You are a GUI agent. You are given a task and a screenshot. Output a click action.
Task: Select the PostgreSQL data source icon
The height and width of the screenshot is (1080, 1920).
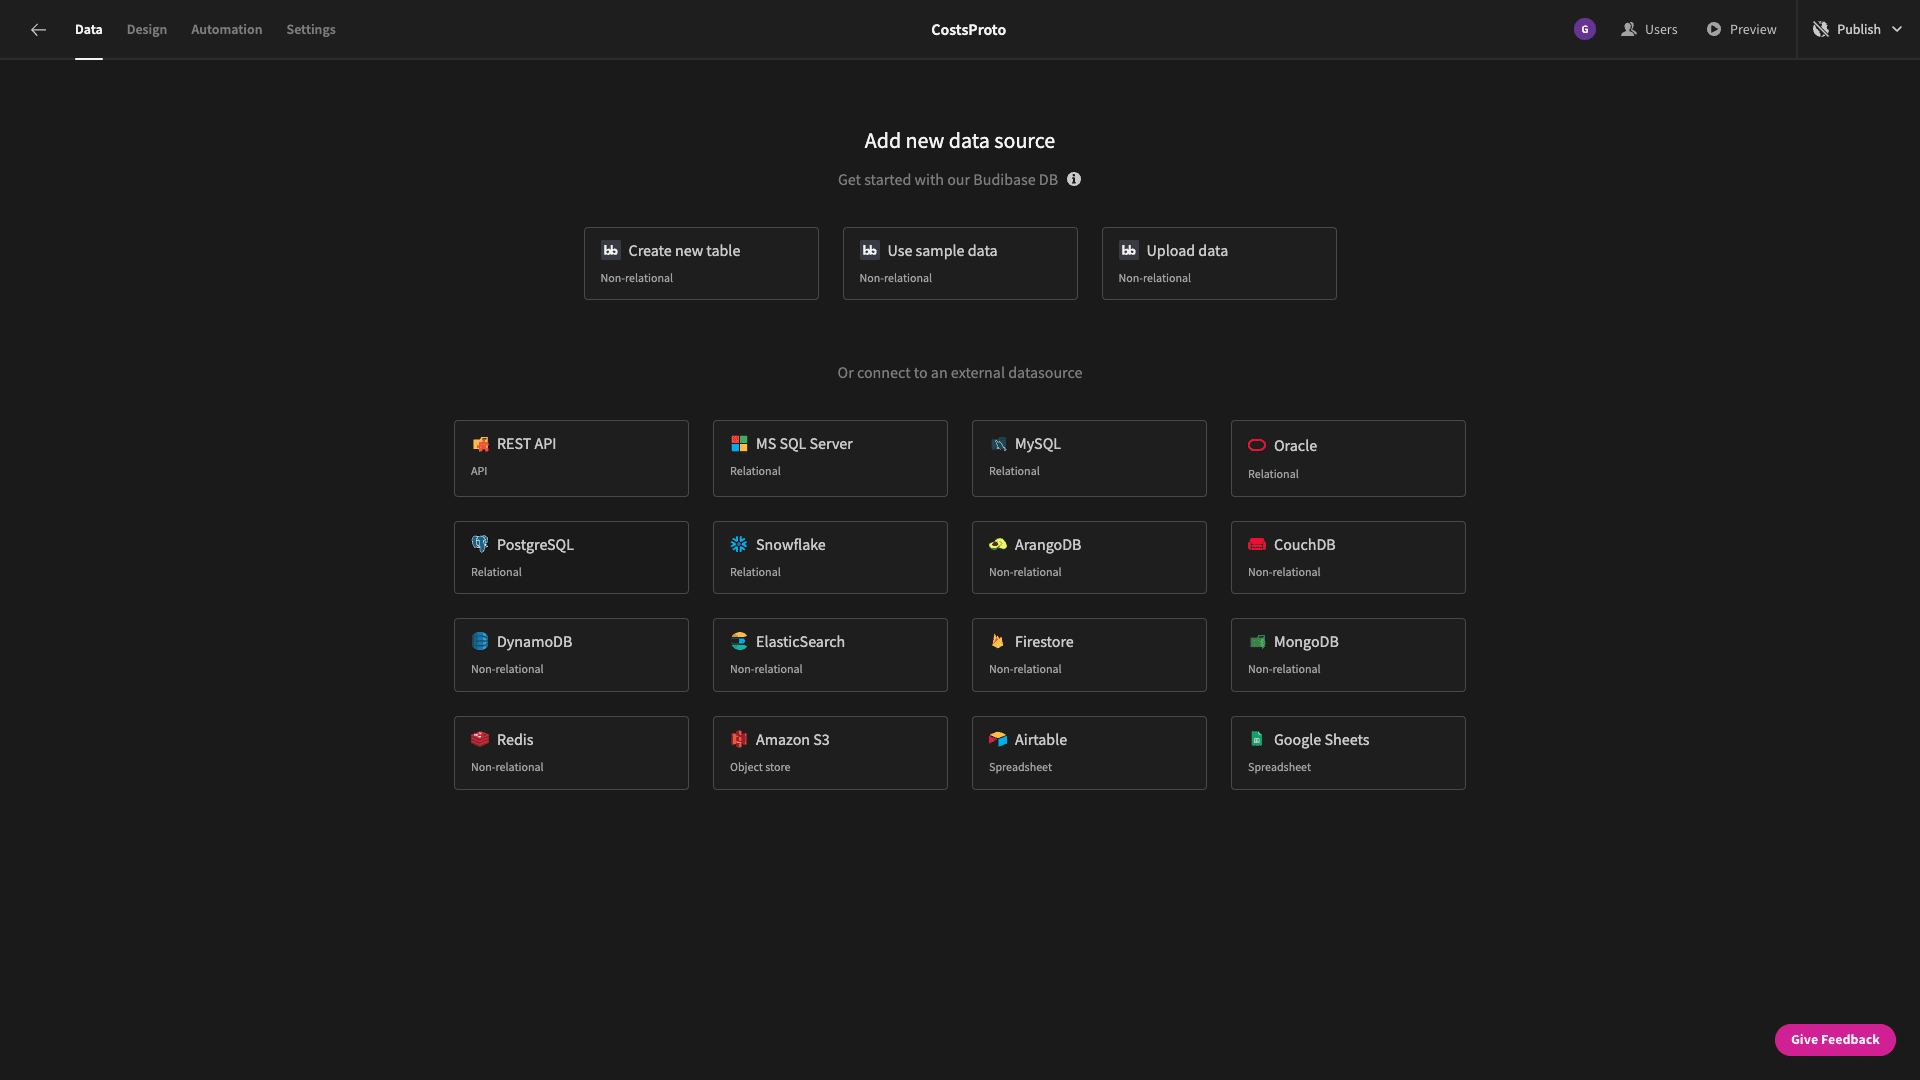(479, 545)
